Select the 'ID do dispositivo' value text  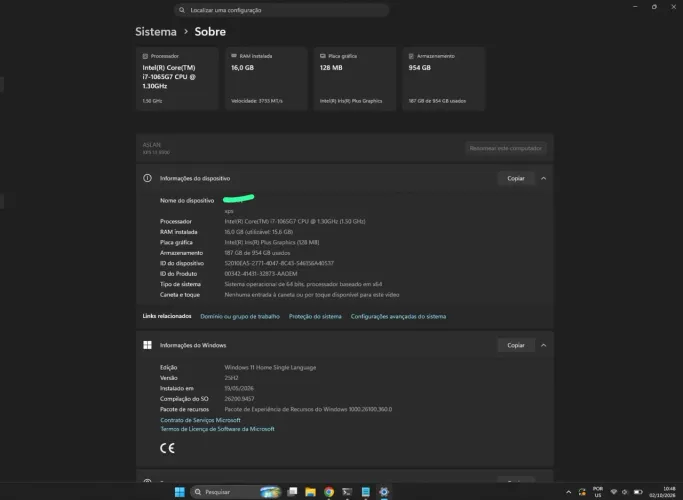point(279,263)
